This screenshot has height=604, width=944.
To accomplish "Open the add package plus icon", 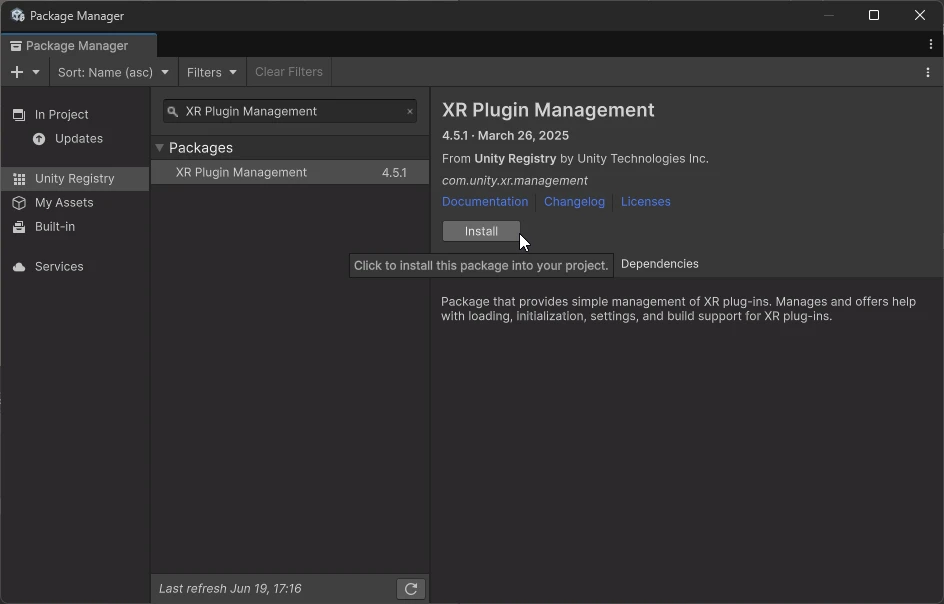I will tap(16, 71).
